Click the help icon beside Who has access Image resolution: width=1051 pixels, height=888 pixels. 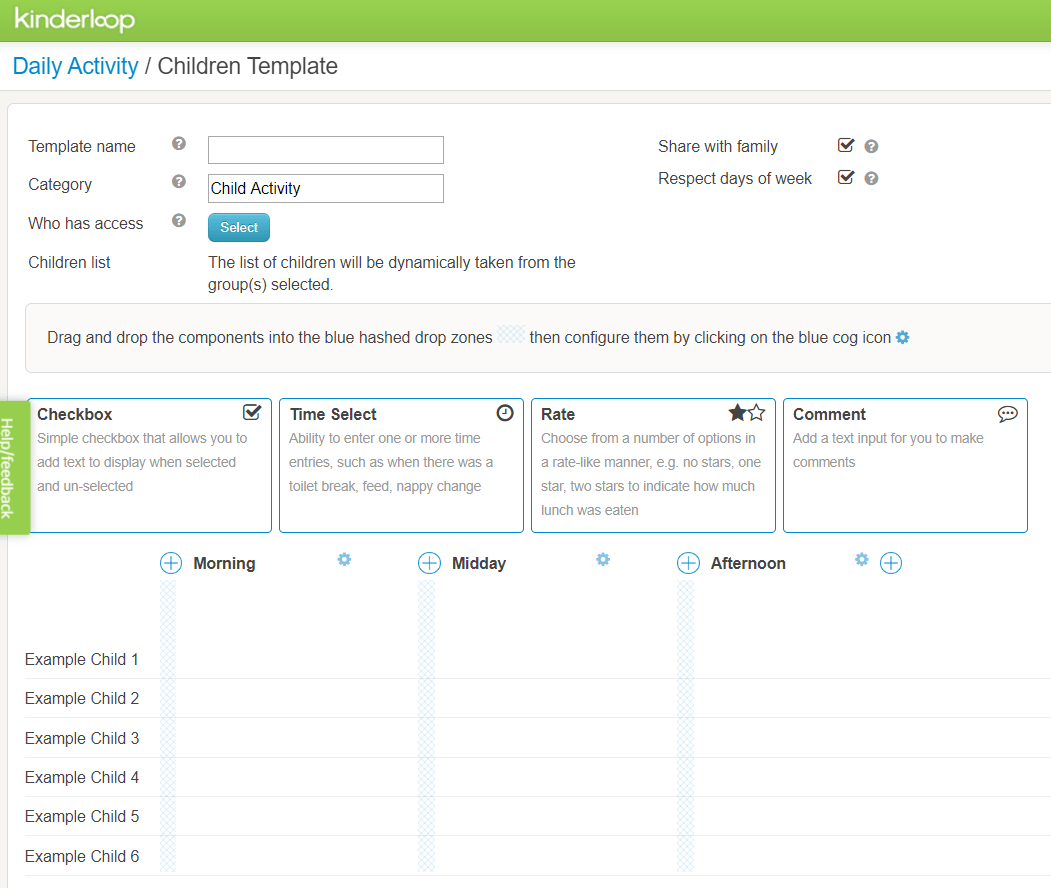(178, 220)
